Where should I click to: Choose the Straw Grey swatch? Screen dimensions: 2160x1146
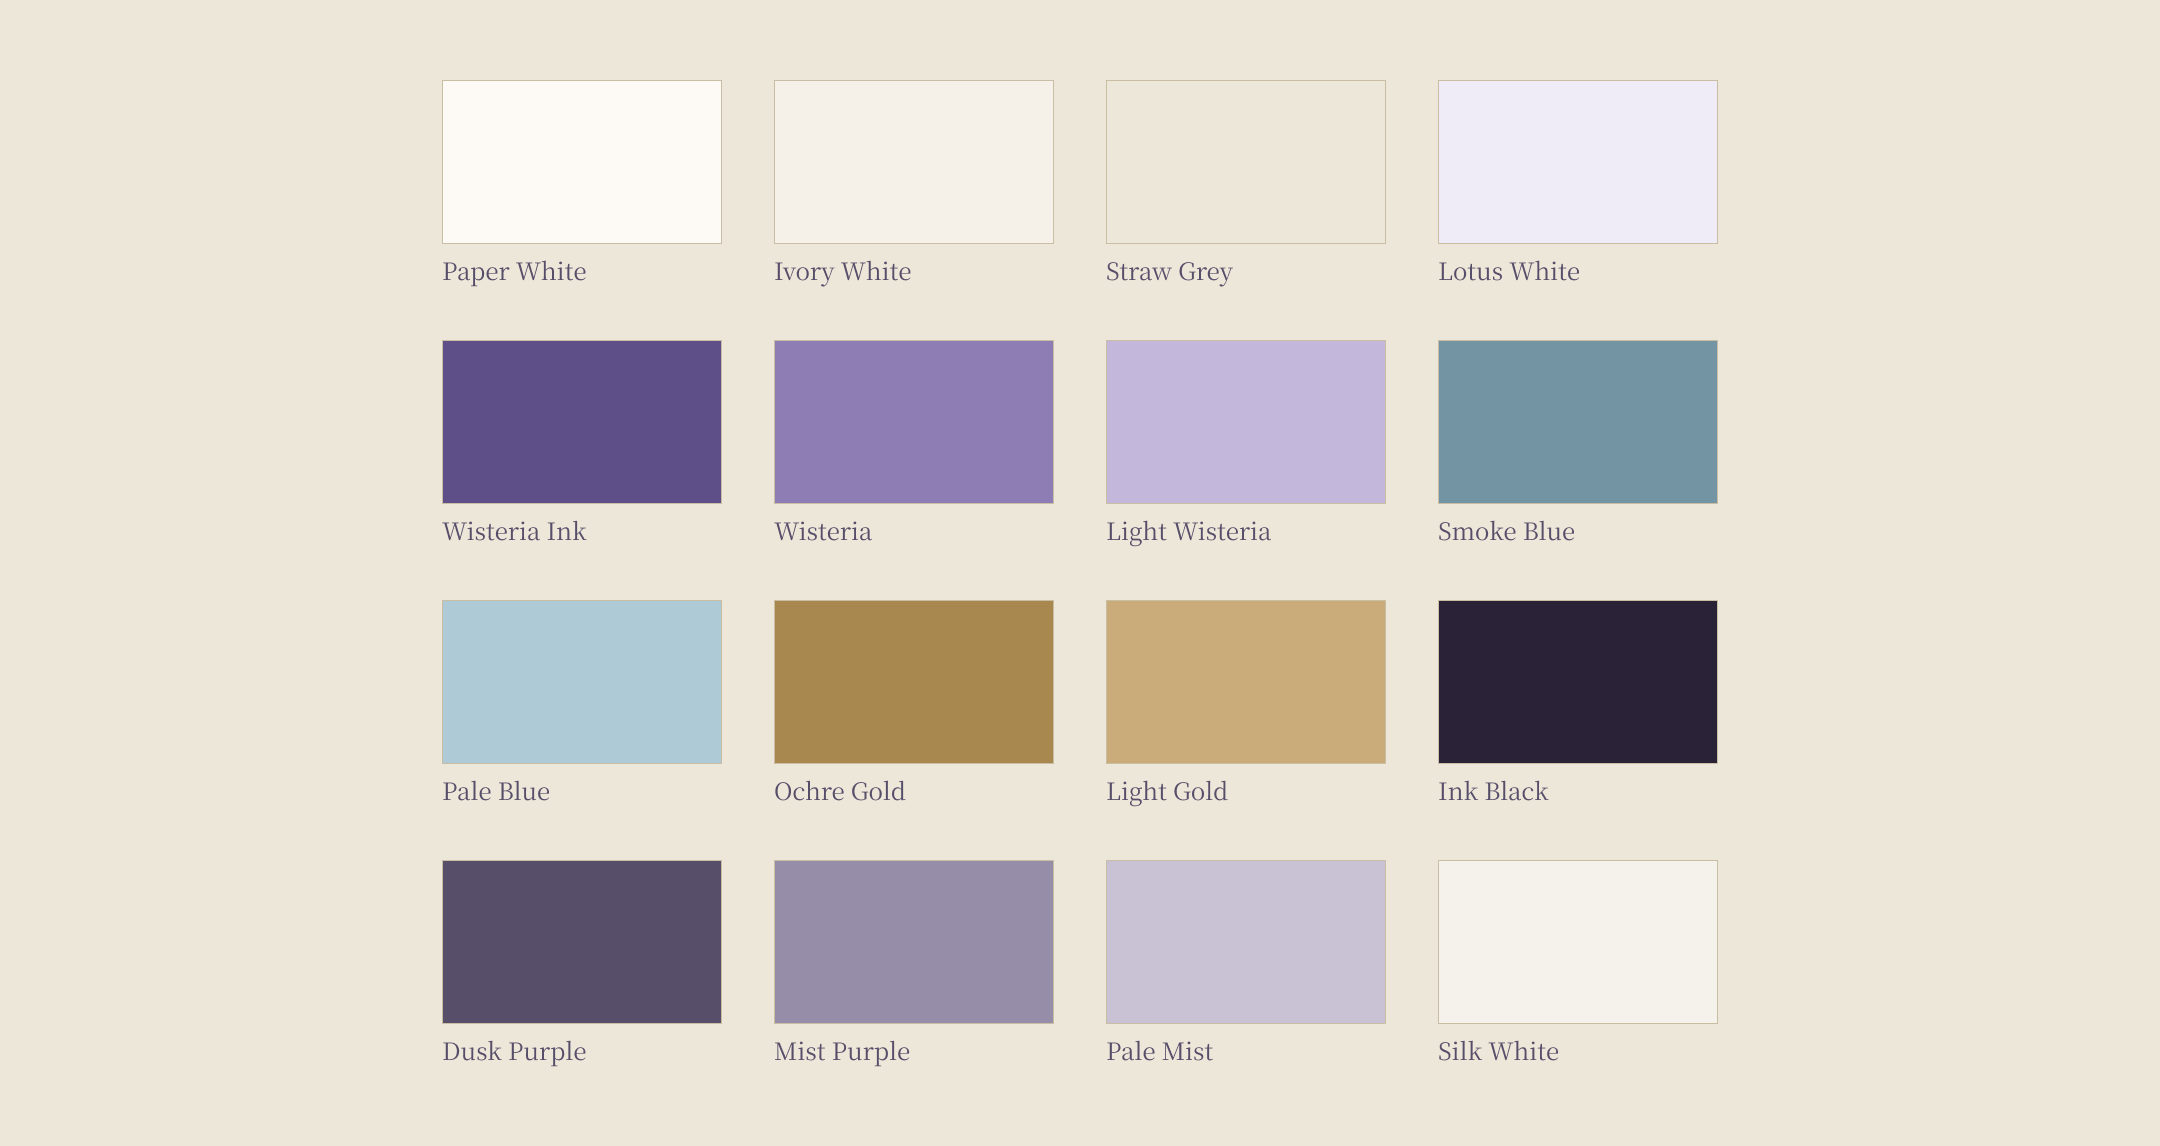click(1246, 162)
